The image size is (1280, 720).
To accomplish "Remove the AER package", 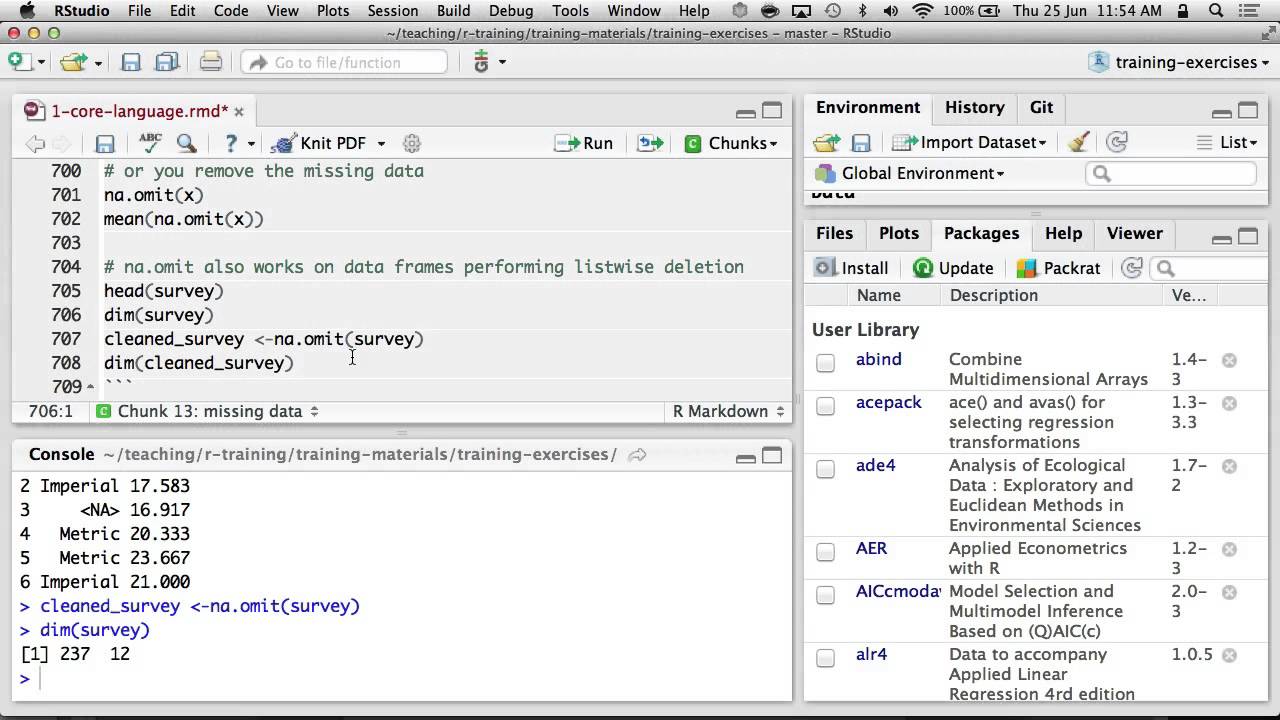I will (x=1229, y=549).
